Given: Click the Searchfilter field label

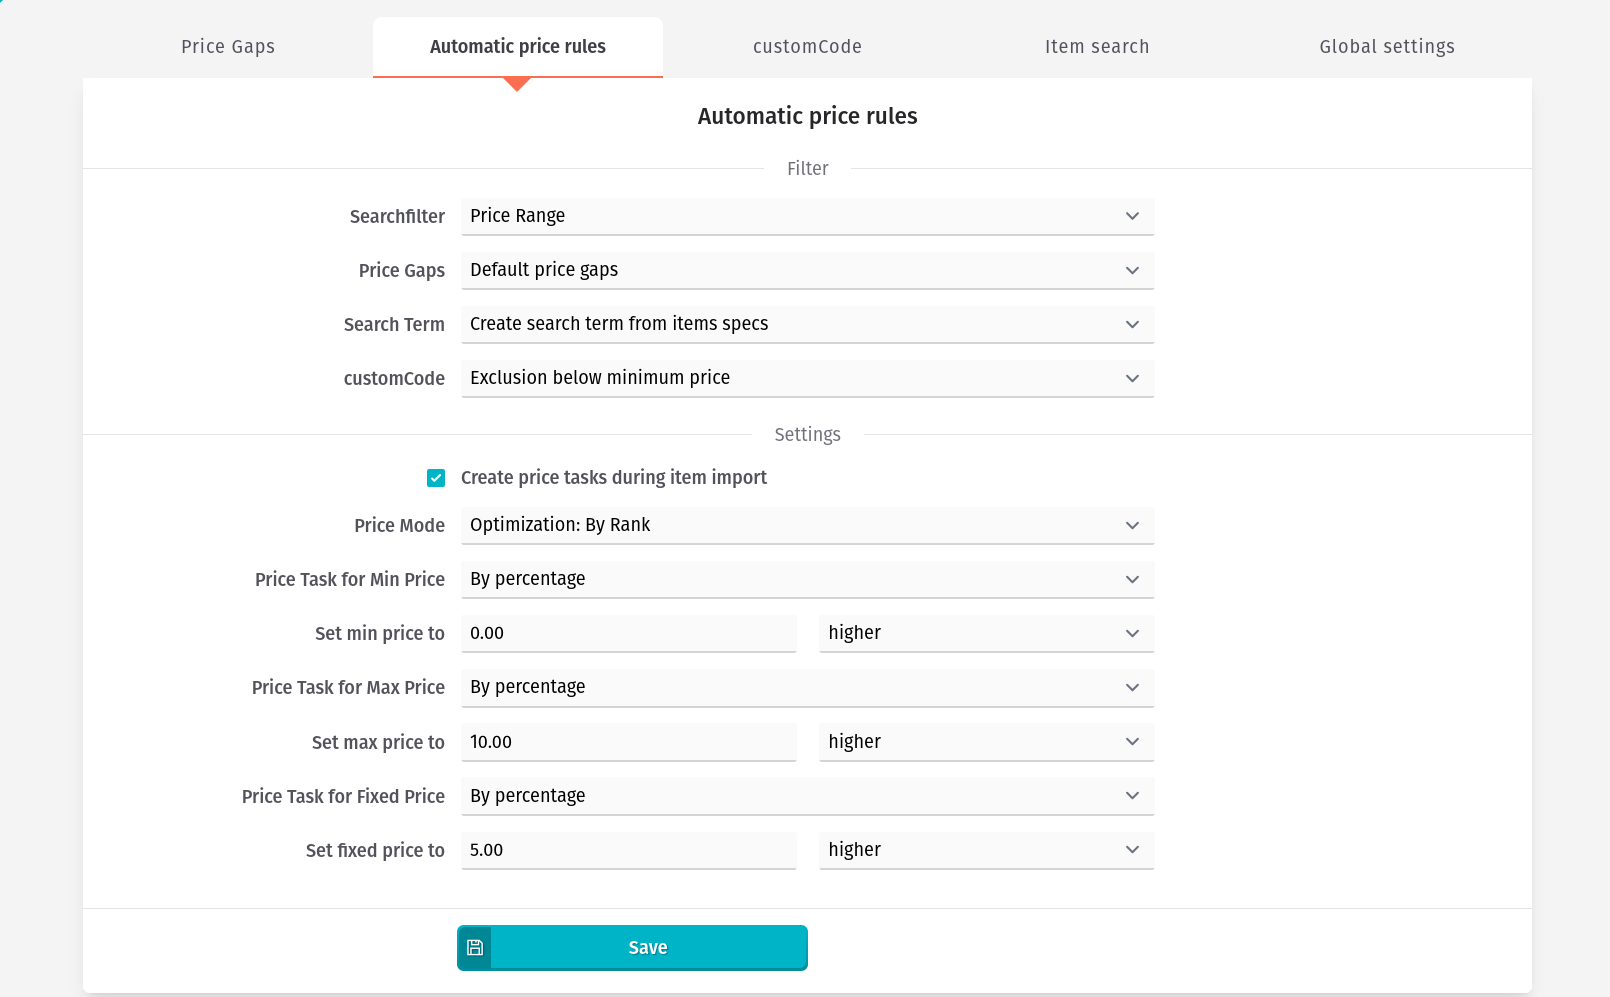Looking at the screenshot, I should [397, 217].
